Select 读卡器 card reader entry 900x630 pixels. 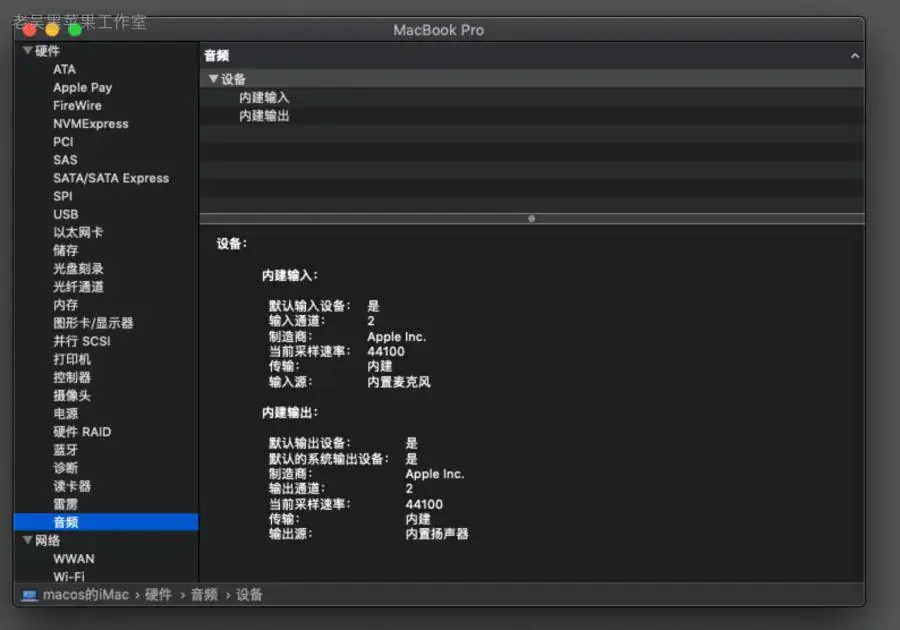(72, 486)
